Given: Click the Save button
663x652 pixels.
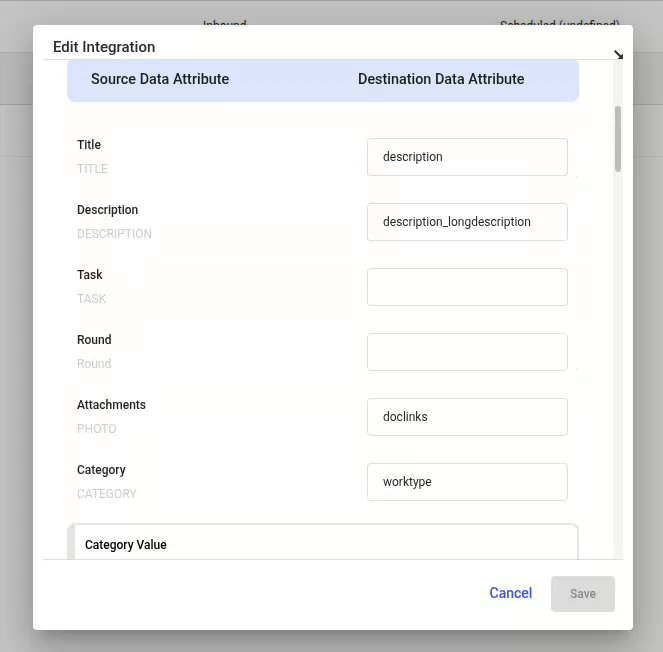Looking at the screenshot, I should [582, 594].
